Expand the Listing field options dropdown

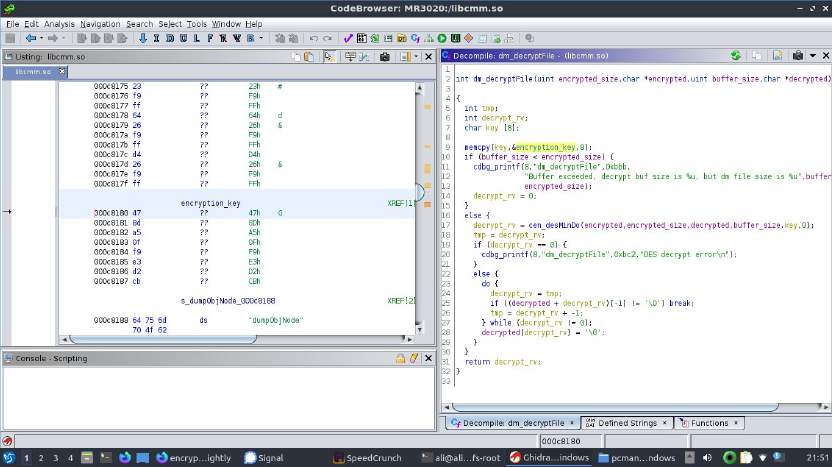tap(416, 57)
